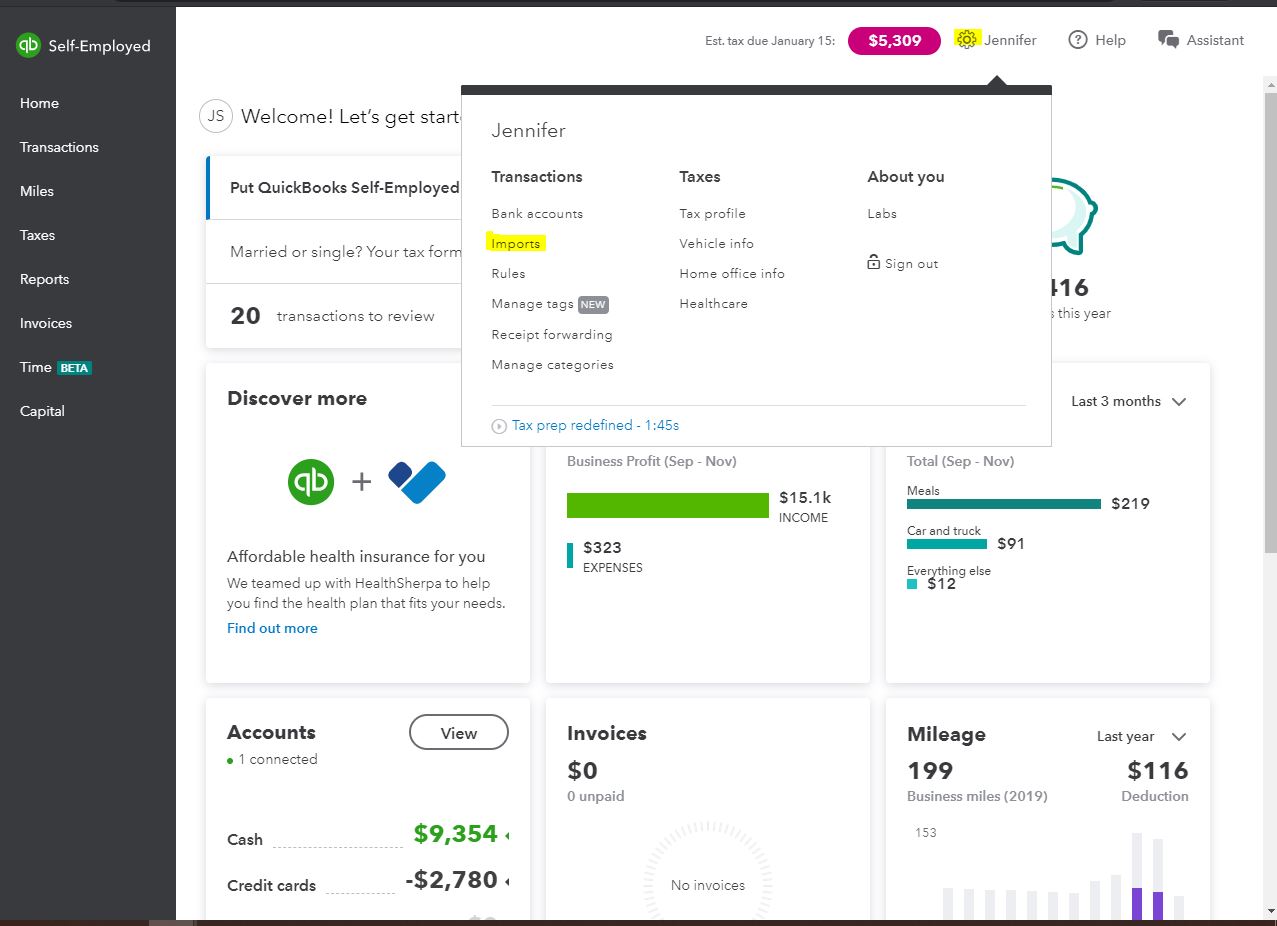Click the green income bar
1277x926 pixels.
coord(667,505)
